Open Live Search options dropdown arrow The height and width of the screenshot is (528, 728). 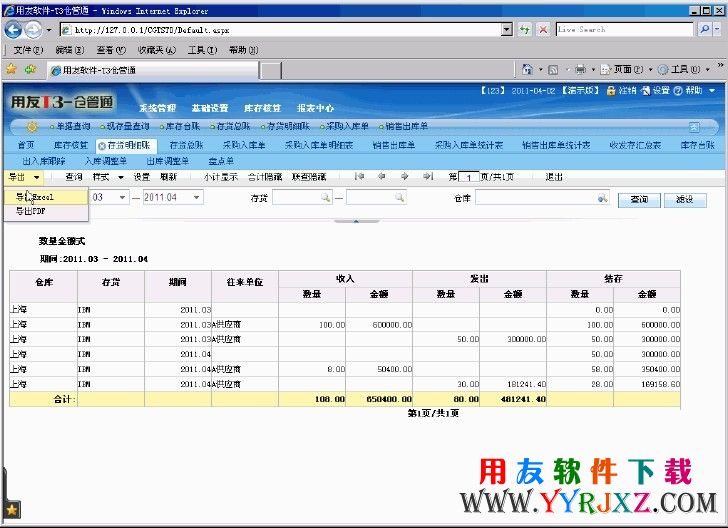717,29
